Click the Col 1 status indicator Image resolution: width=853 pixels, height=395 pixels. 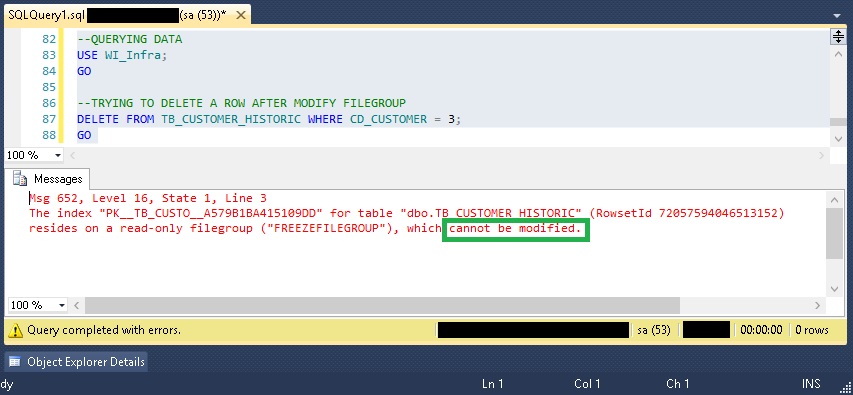click(x=587, y=384)
